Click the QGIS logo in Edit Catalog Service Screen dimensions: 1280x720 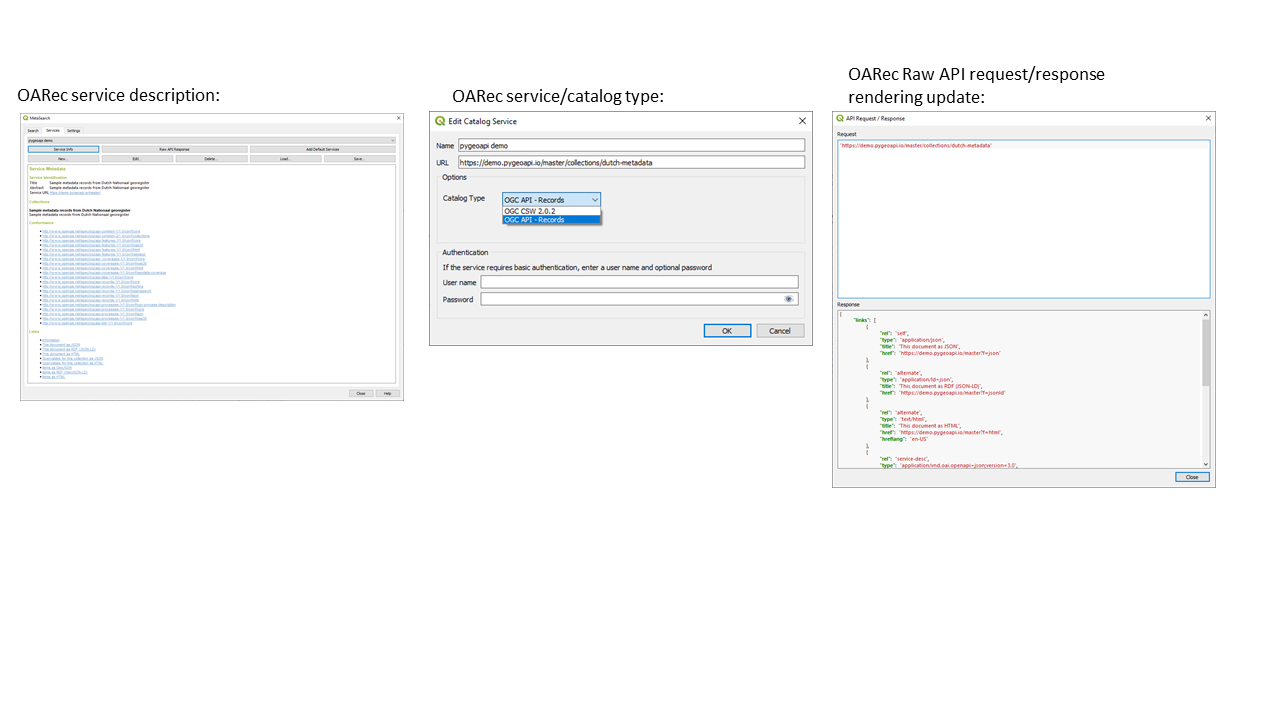(x=440, y=121)
